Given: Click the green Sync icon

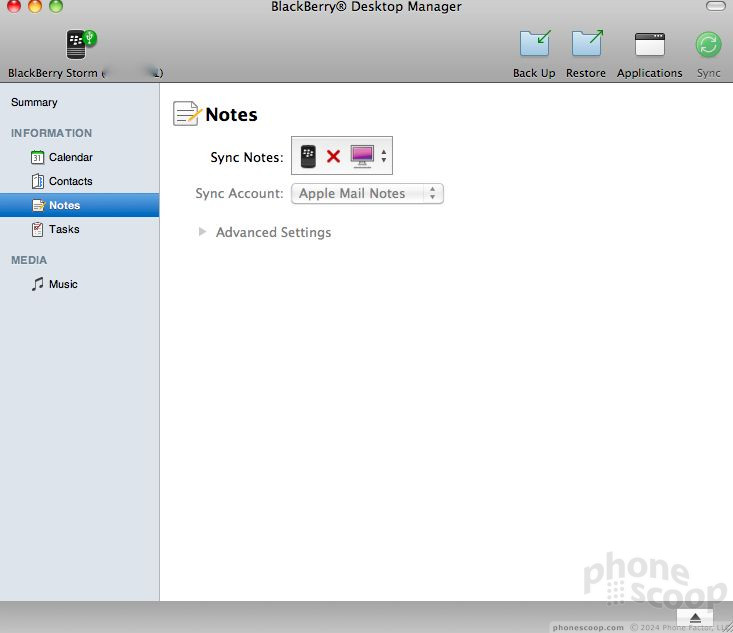Looking at the screenshot, I should point(708,45).
